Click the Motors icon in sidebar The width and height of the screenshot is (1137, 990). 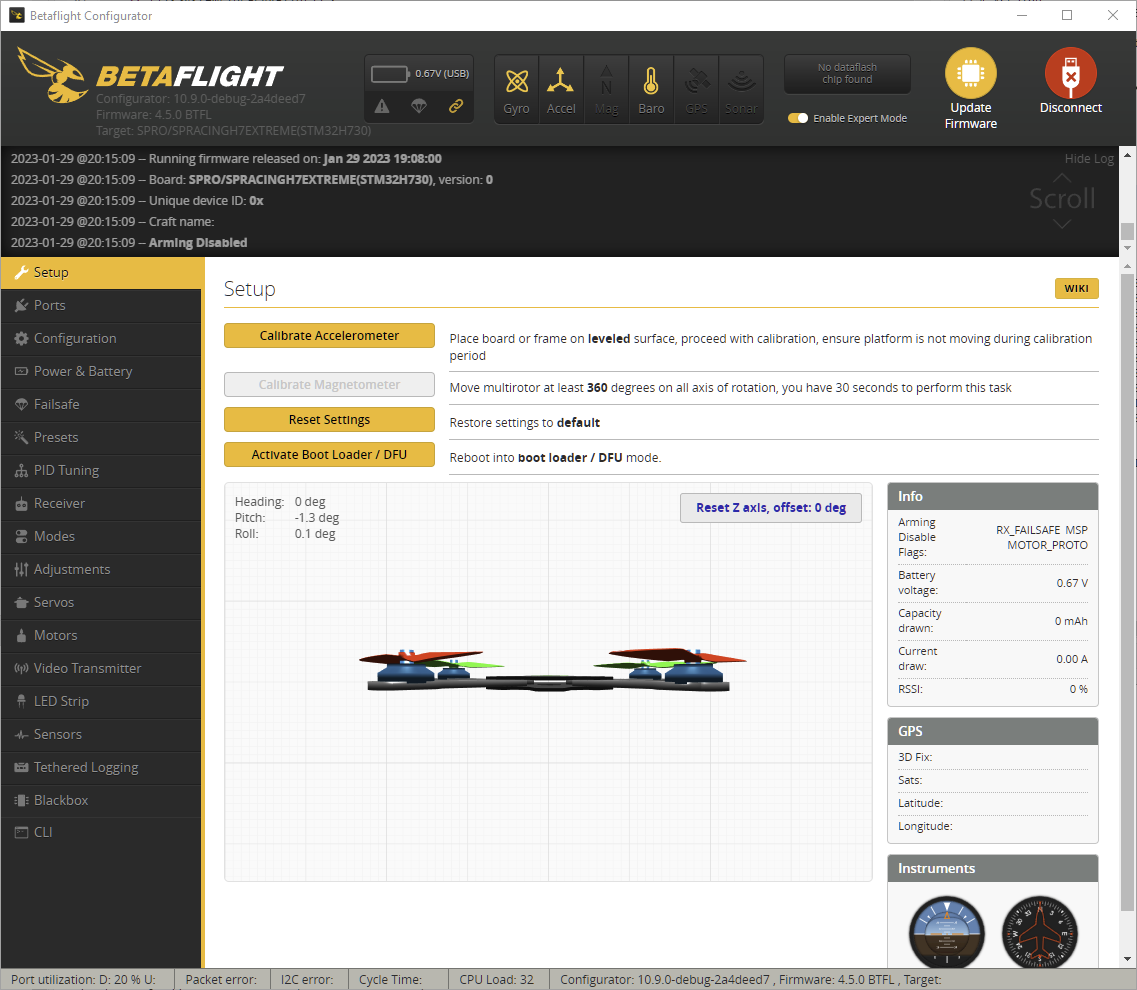click(x=21, y=635)
